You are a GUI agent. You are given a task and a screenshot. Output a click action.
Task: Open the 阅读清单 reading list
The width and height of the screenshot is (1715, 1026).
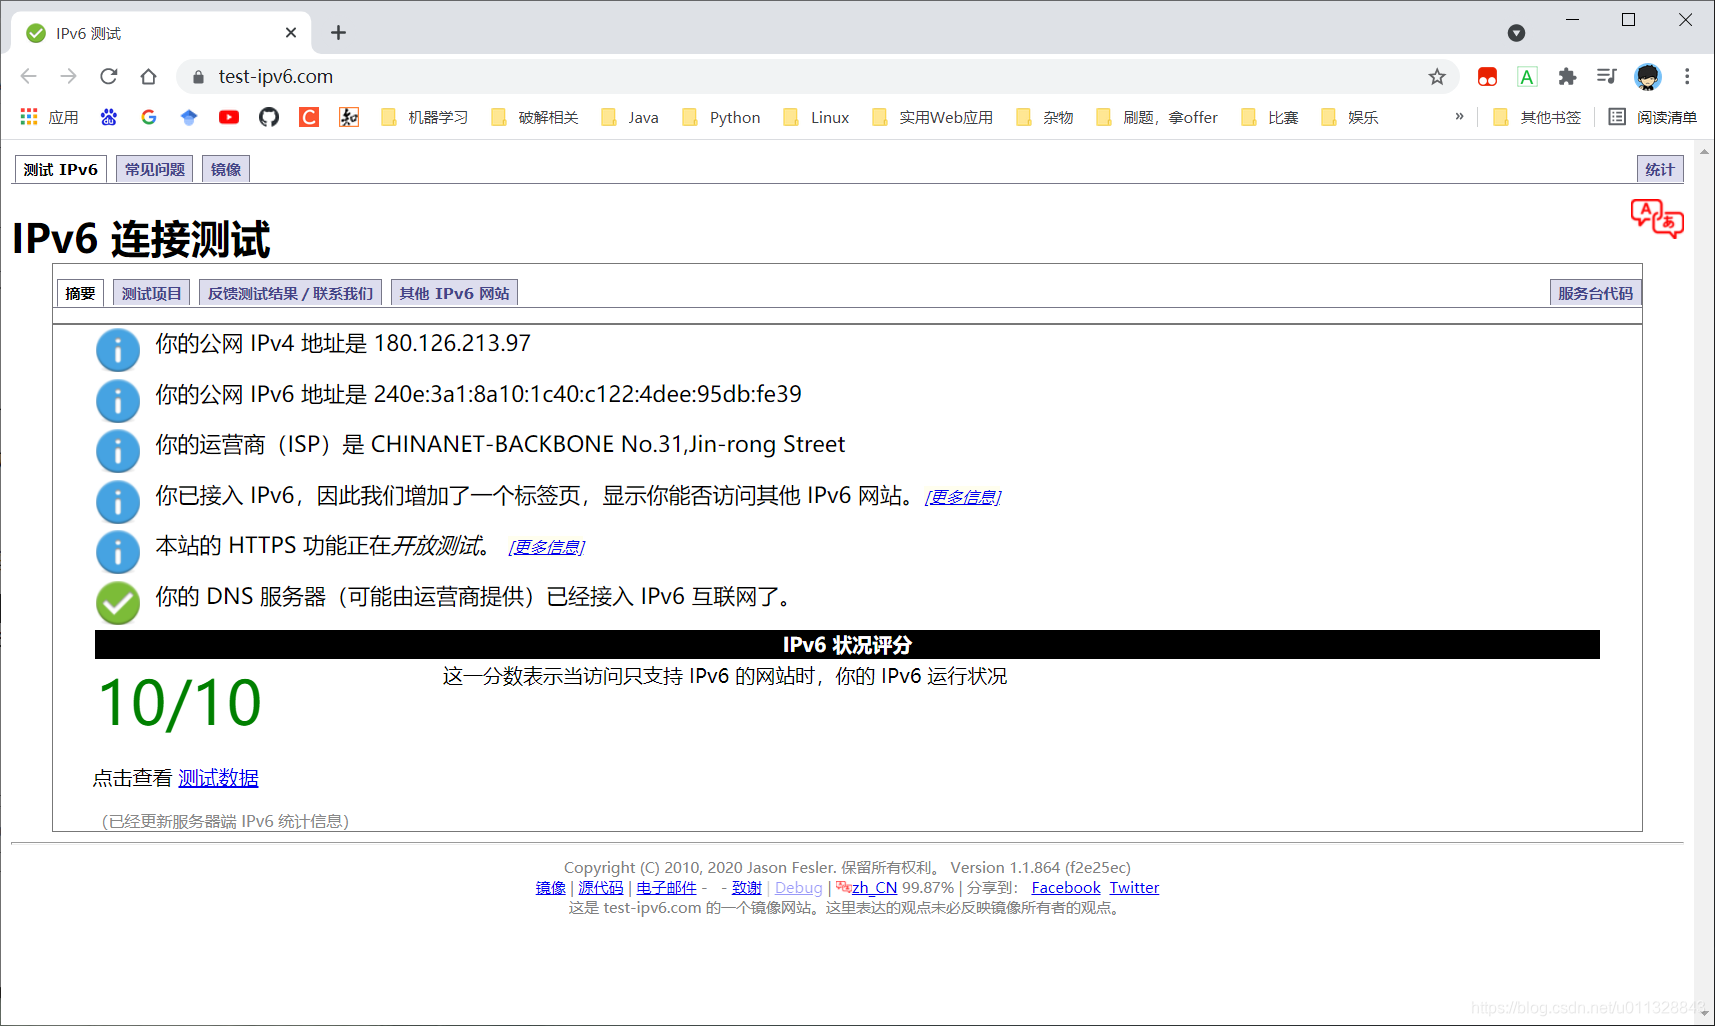pyautogui.click(x=1668, y=117)
